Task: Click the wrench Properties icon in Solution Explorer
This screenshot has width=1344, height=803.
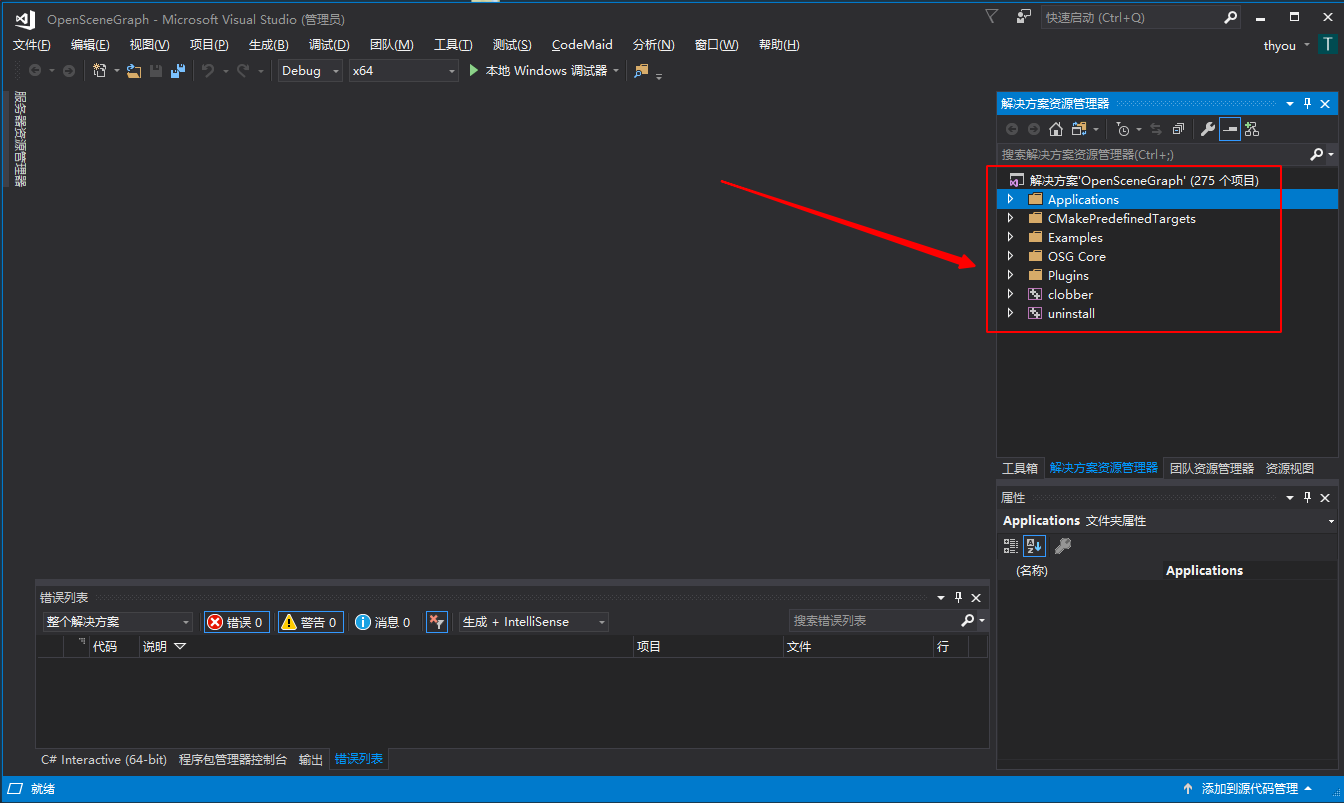Action: (x=1207, y=129)
